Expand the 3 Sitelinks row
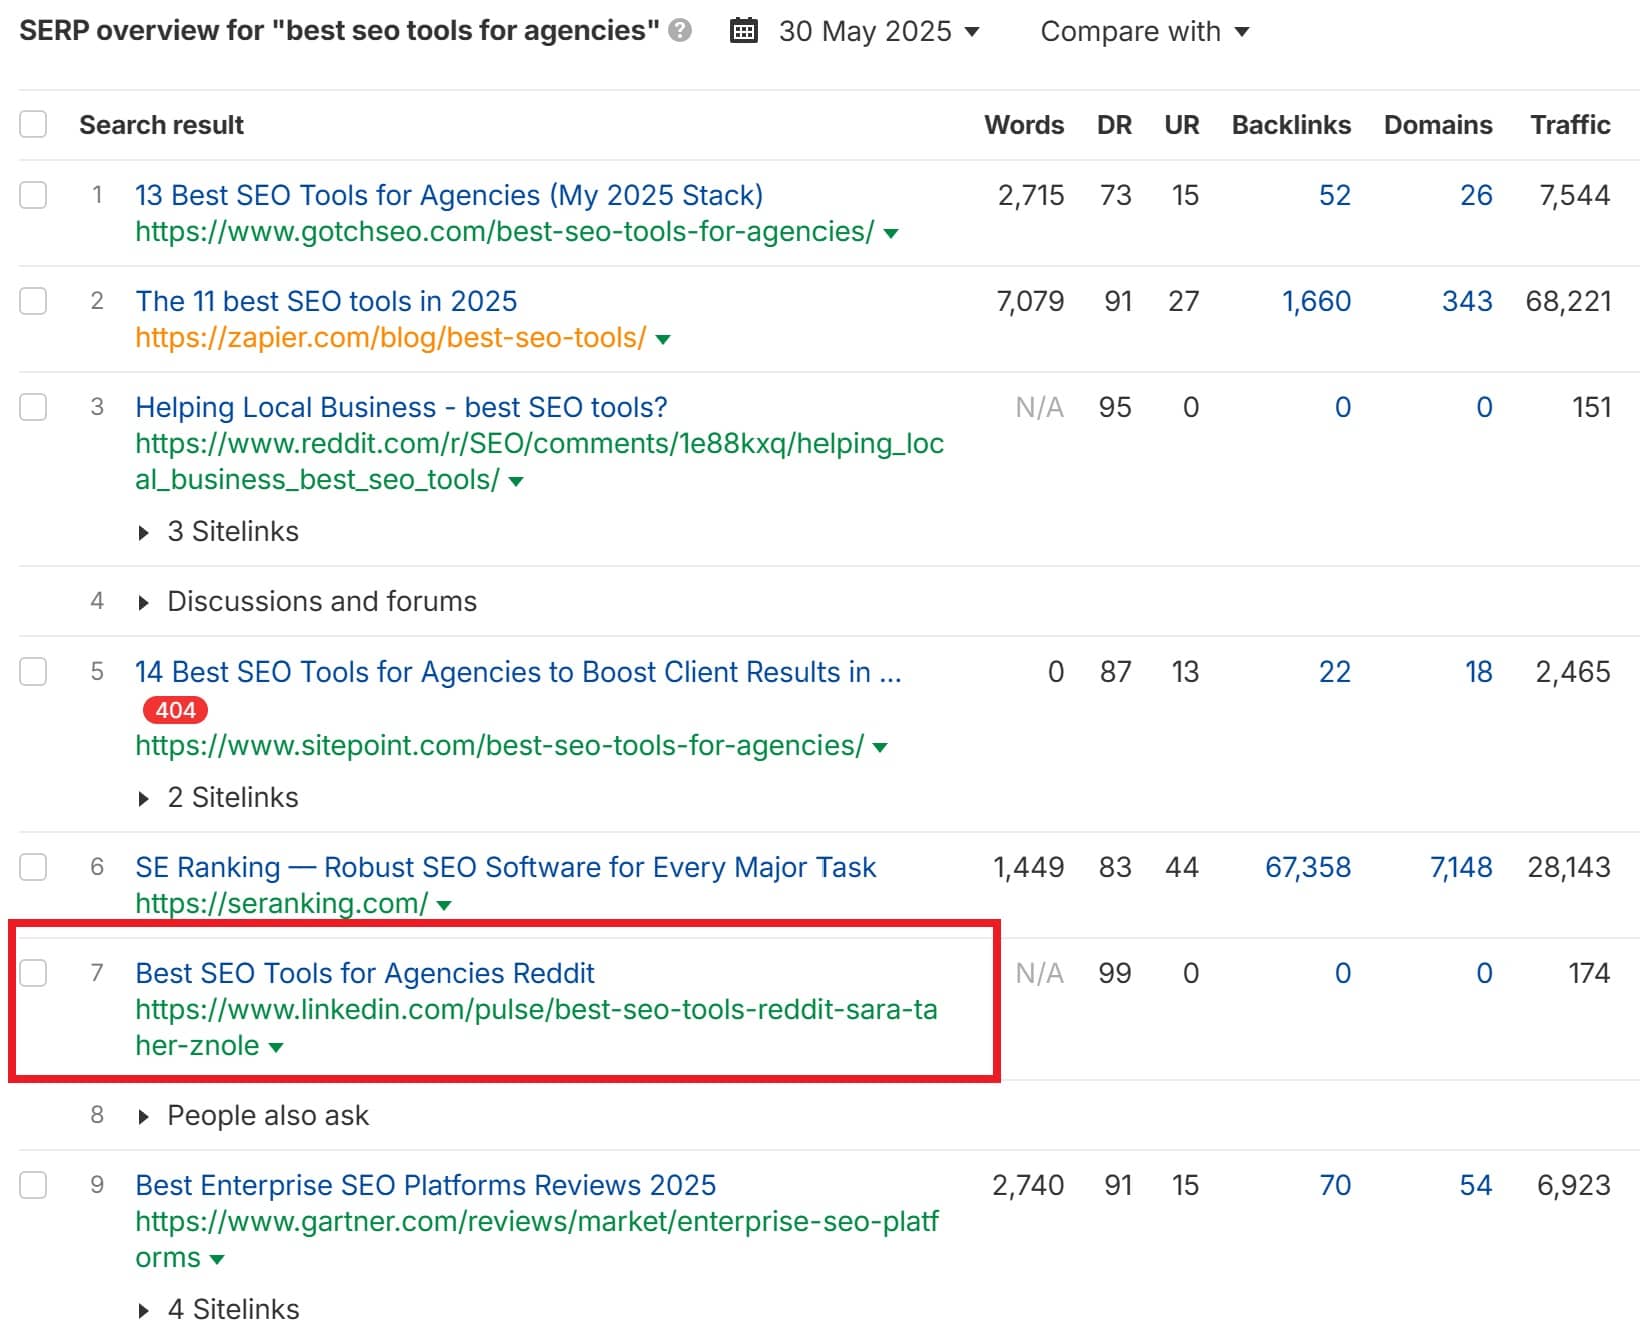1640x1326 pixels. (x=218, y=531)
